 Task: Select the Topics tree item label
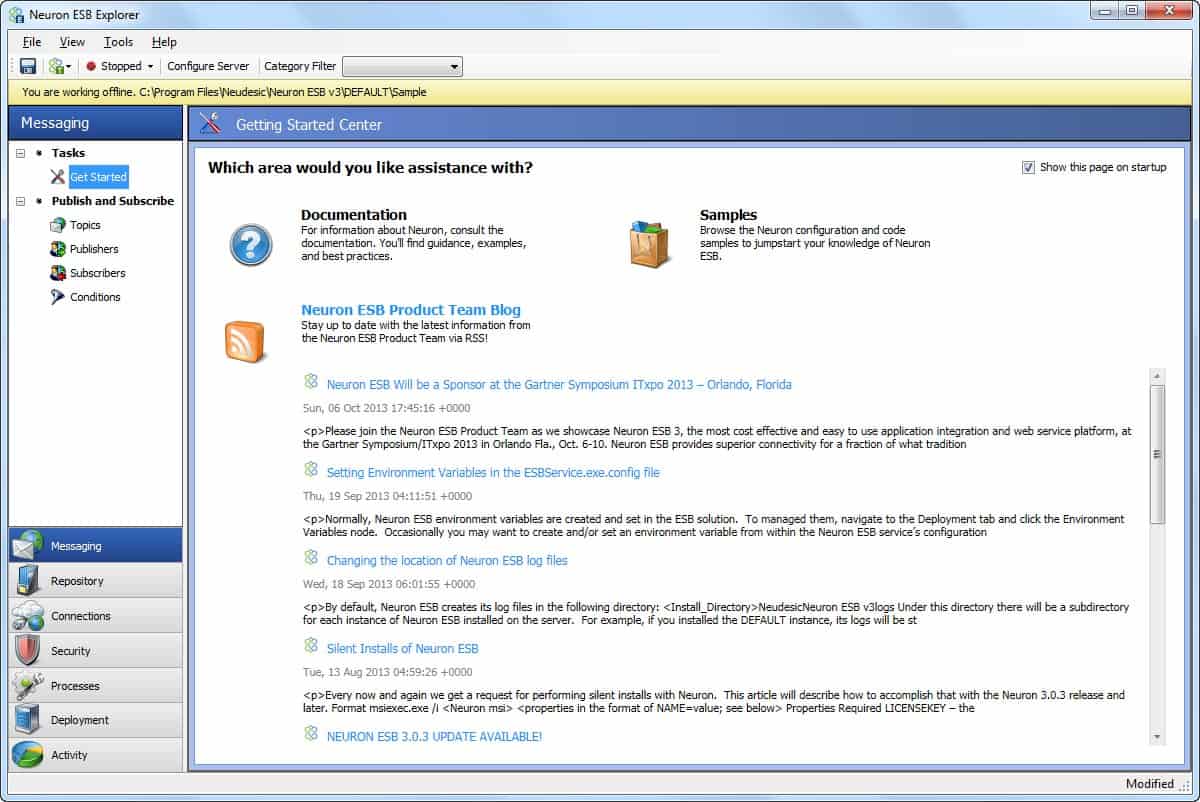[x=85, y=225]
